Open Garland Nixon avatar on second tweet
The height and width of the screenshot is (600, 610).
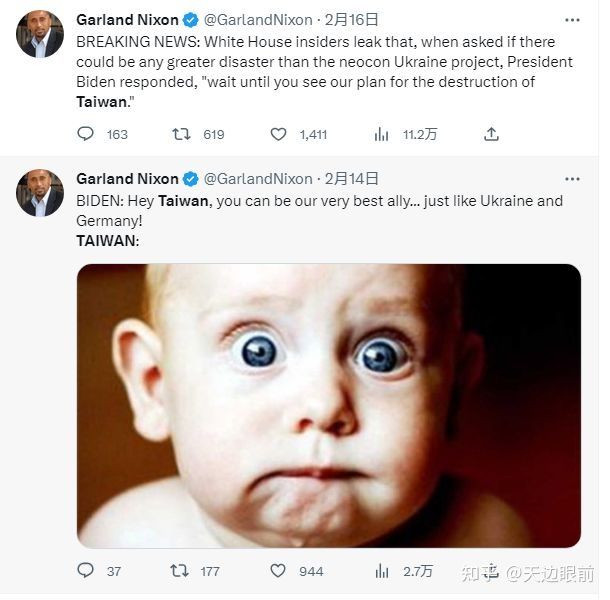pos(40,193)
